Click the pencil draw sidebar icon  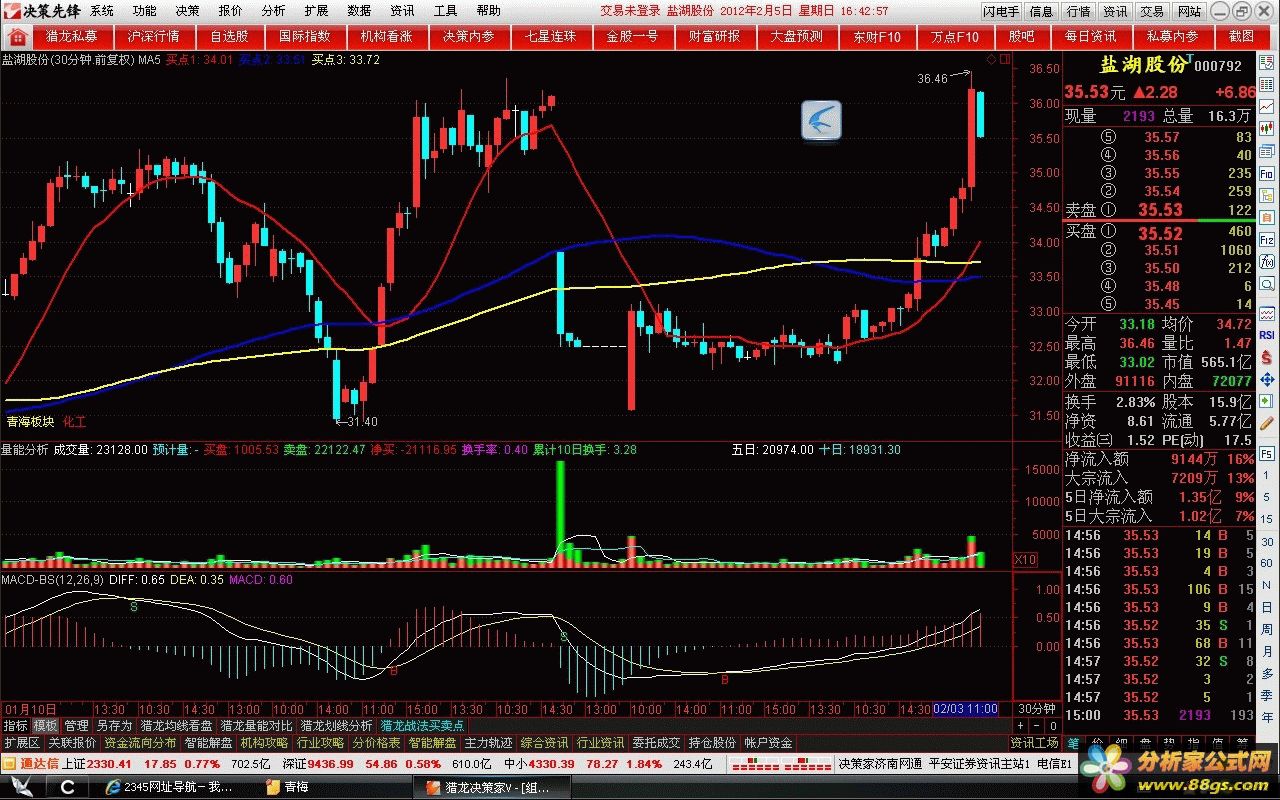1267,422
